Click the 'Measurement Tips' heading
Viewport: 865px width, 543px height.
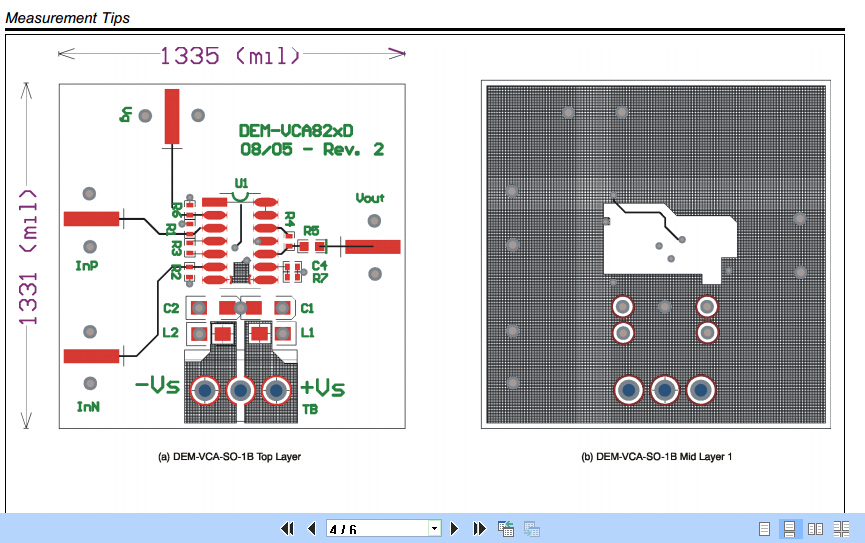click(67, 18)
